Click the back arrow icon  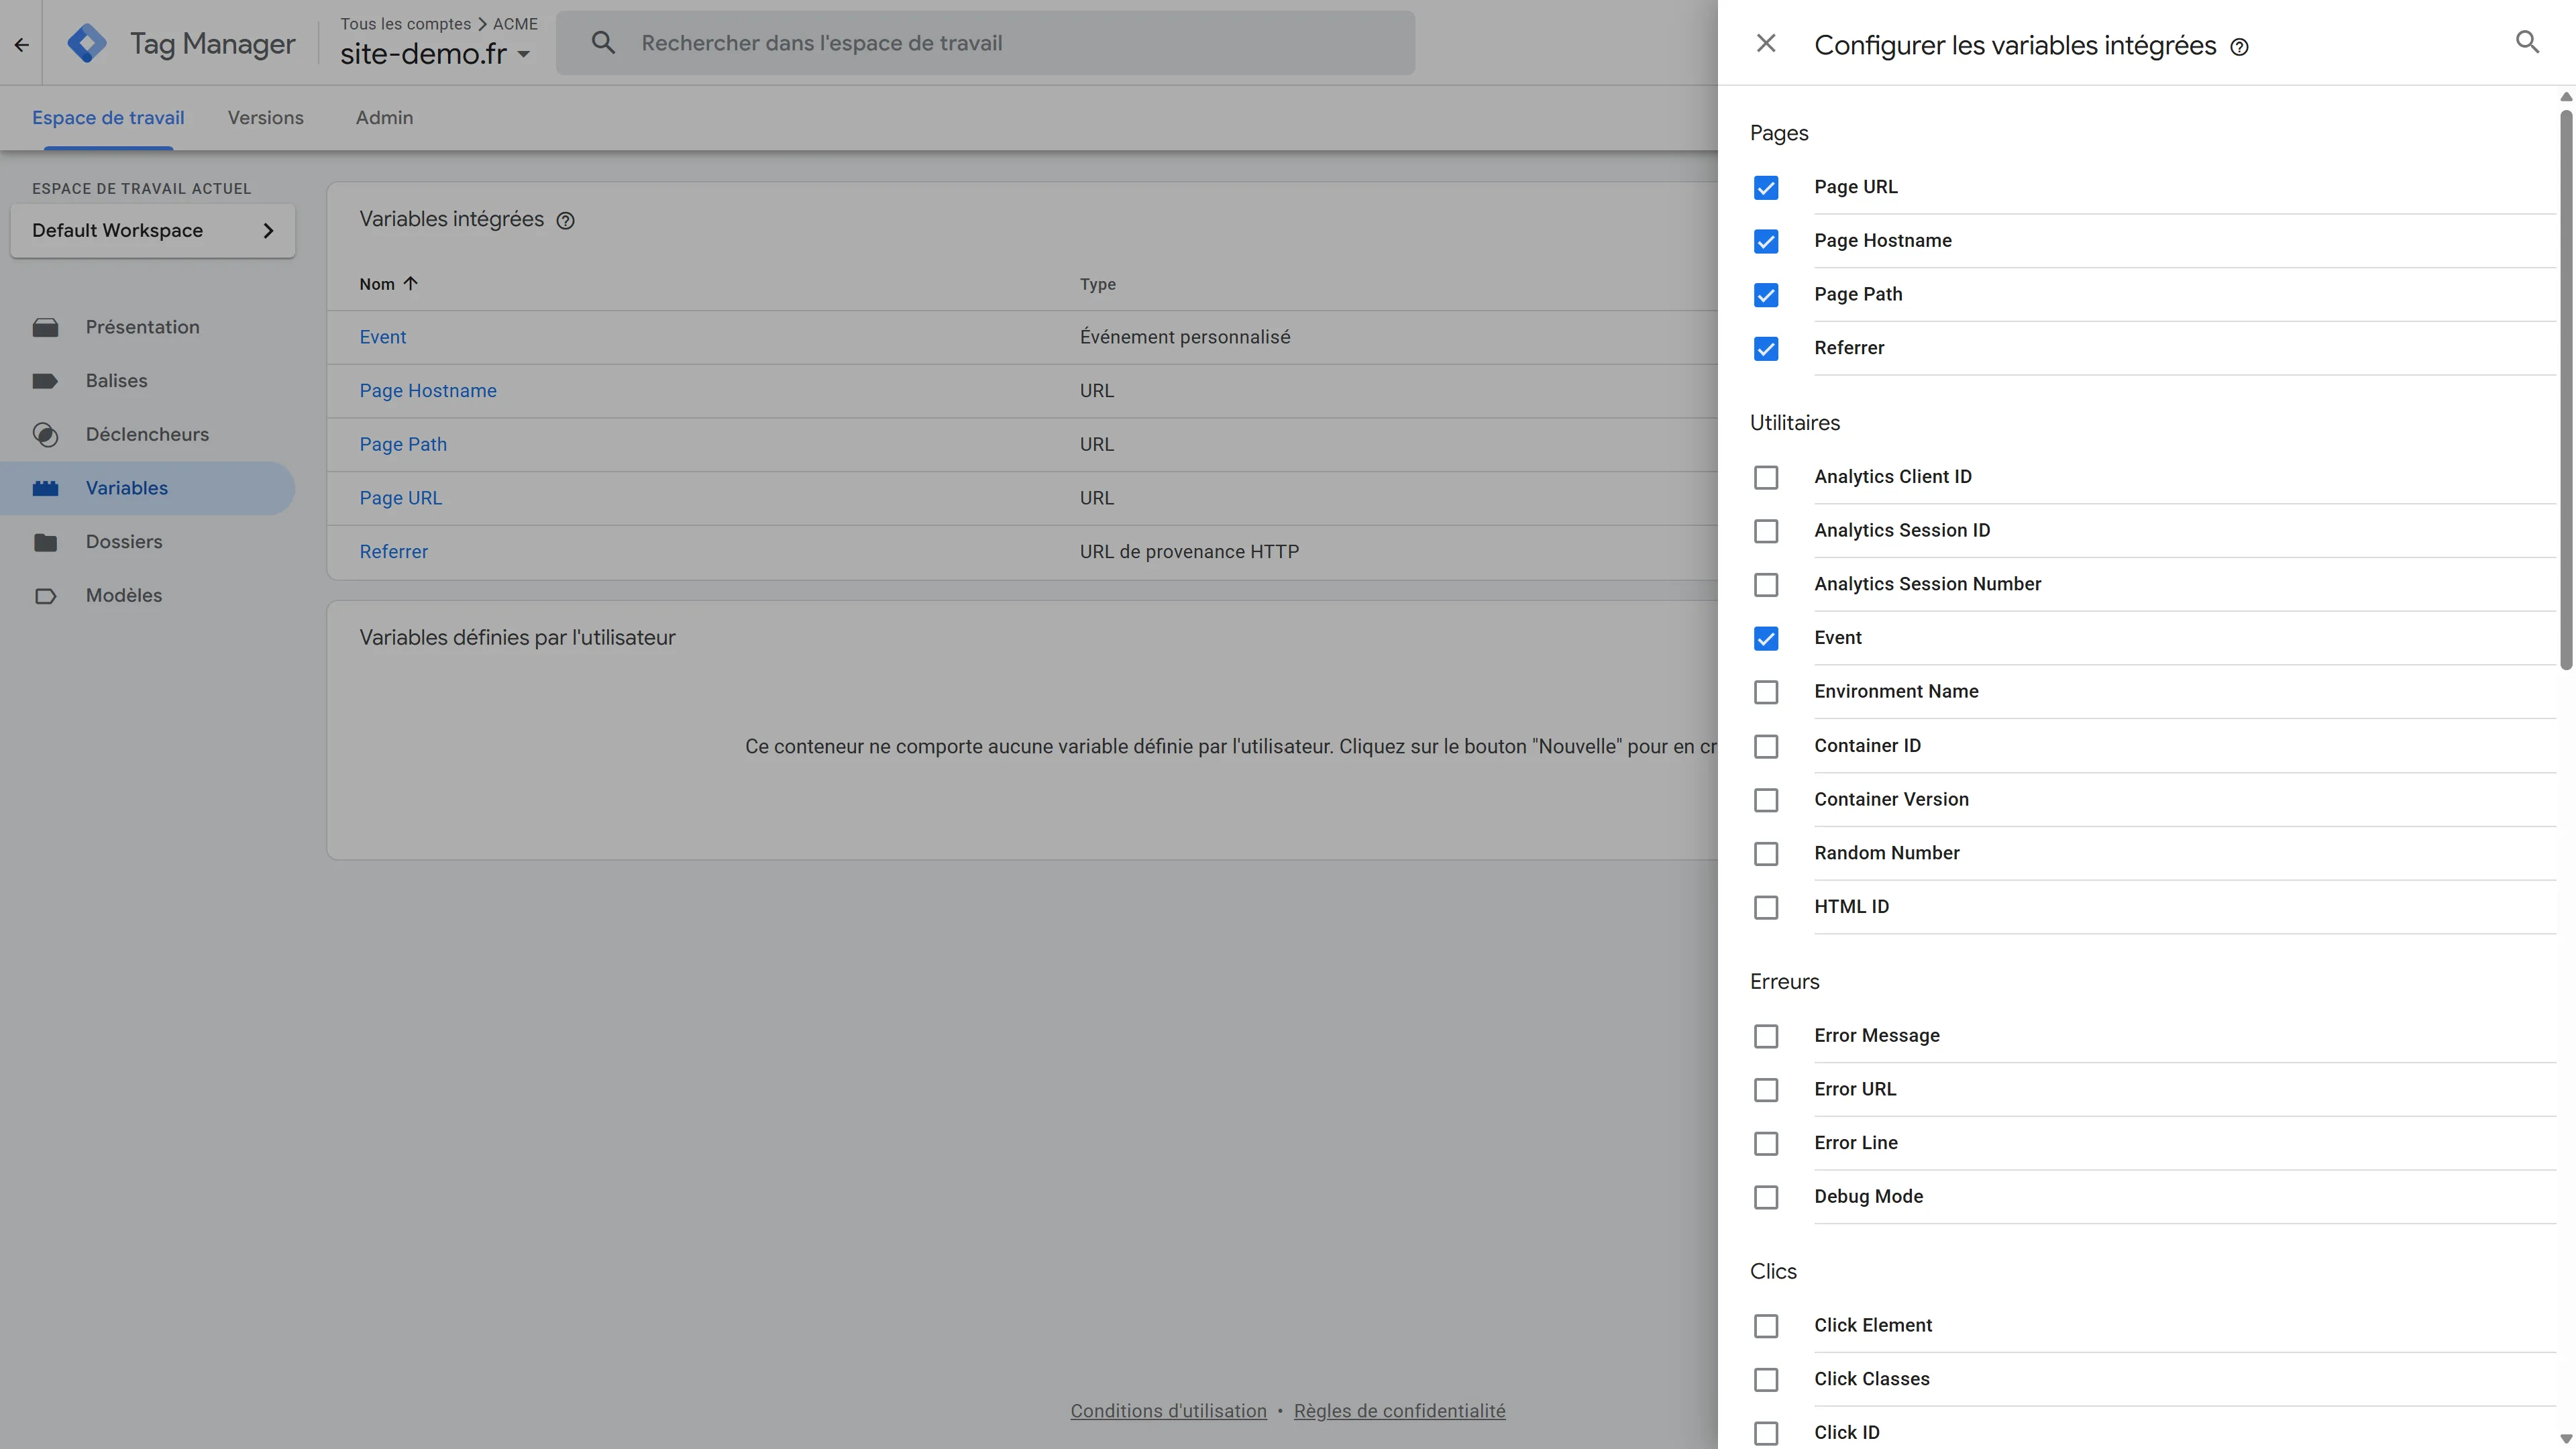(21, 44)
